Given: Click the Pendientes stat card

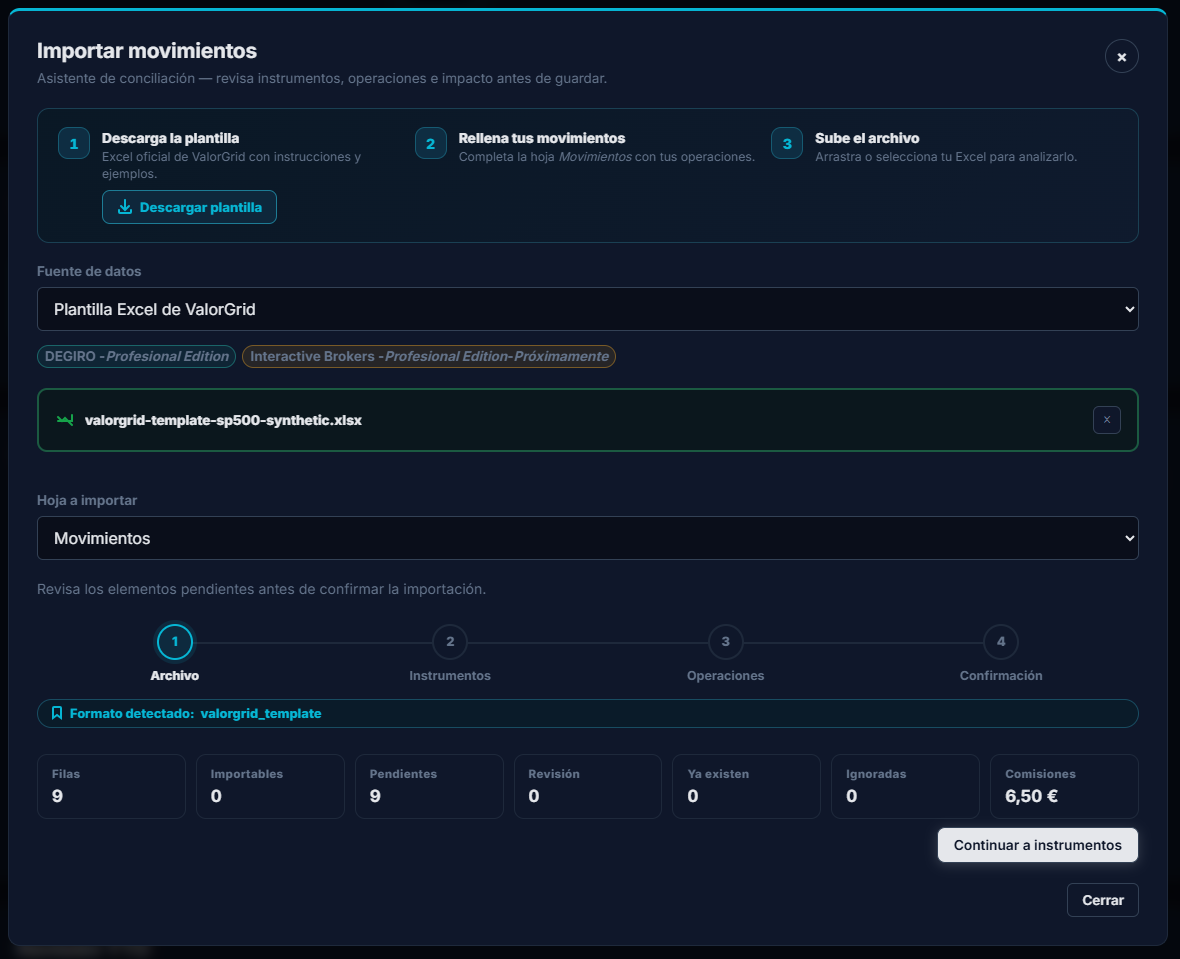Looking at the screenshot, I should point(429,787).
